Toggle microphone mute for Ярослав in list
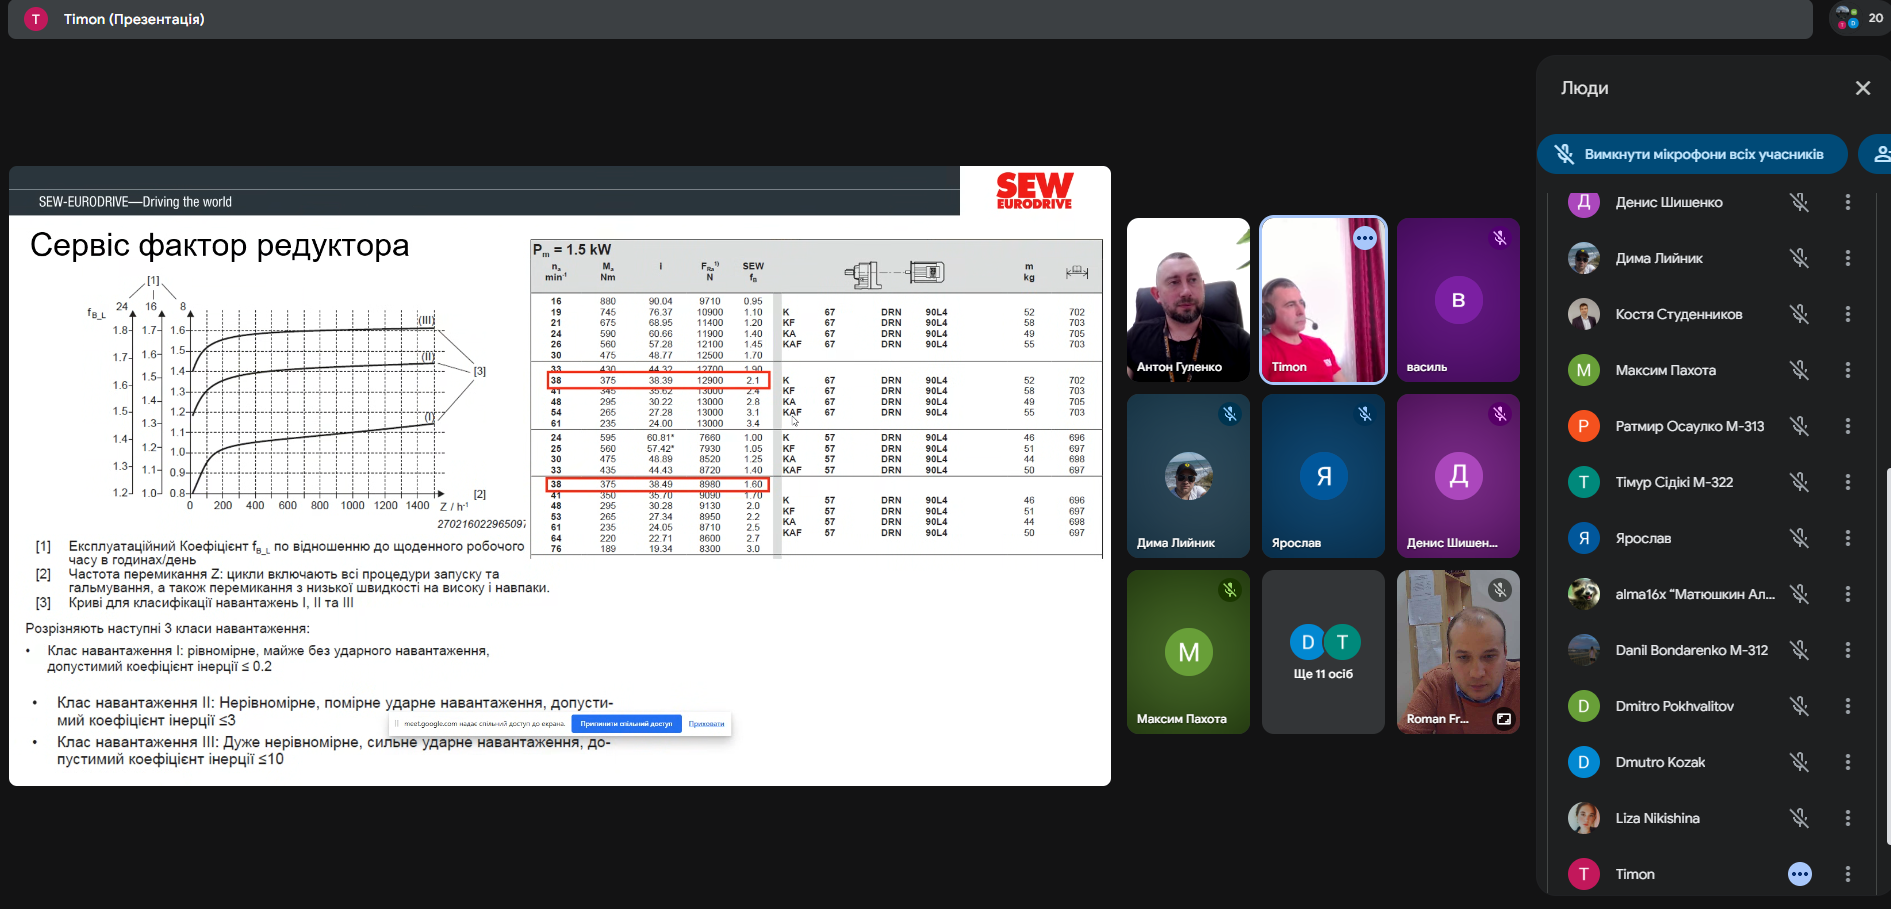The width and height of the screenshot is (1891, 909). click(1799, 538)
